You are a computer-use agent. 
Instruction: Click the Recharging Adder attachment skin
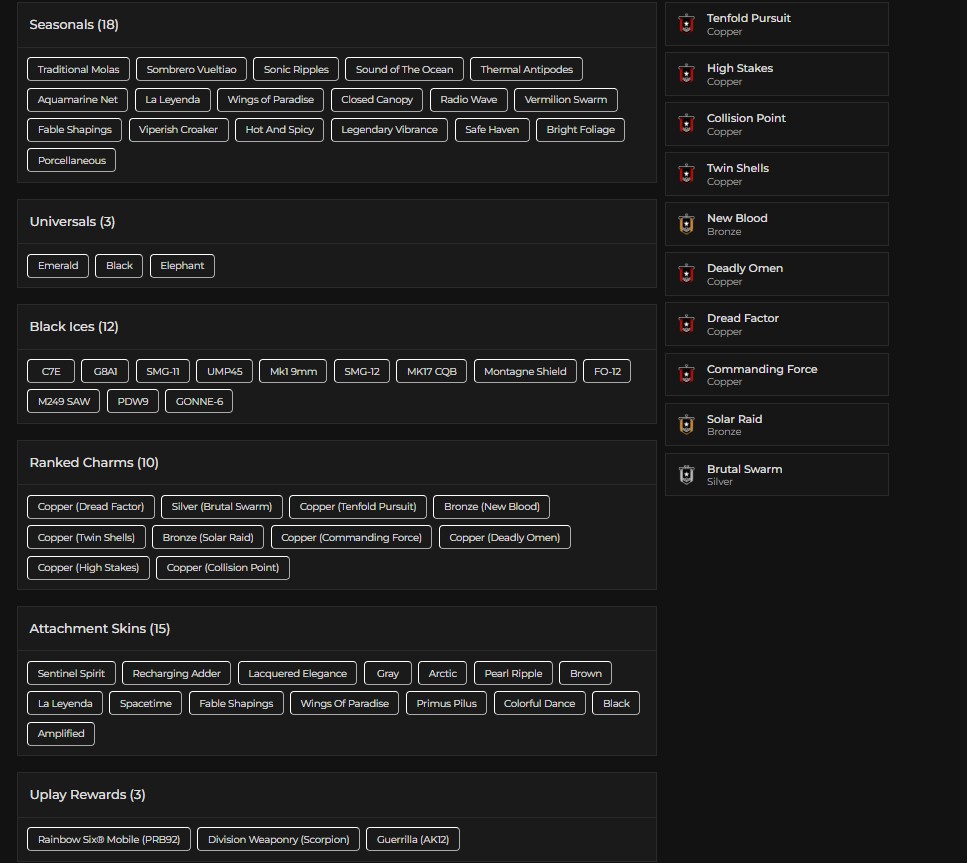click(x=176, y=674)
